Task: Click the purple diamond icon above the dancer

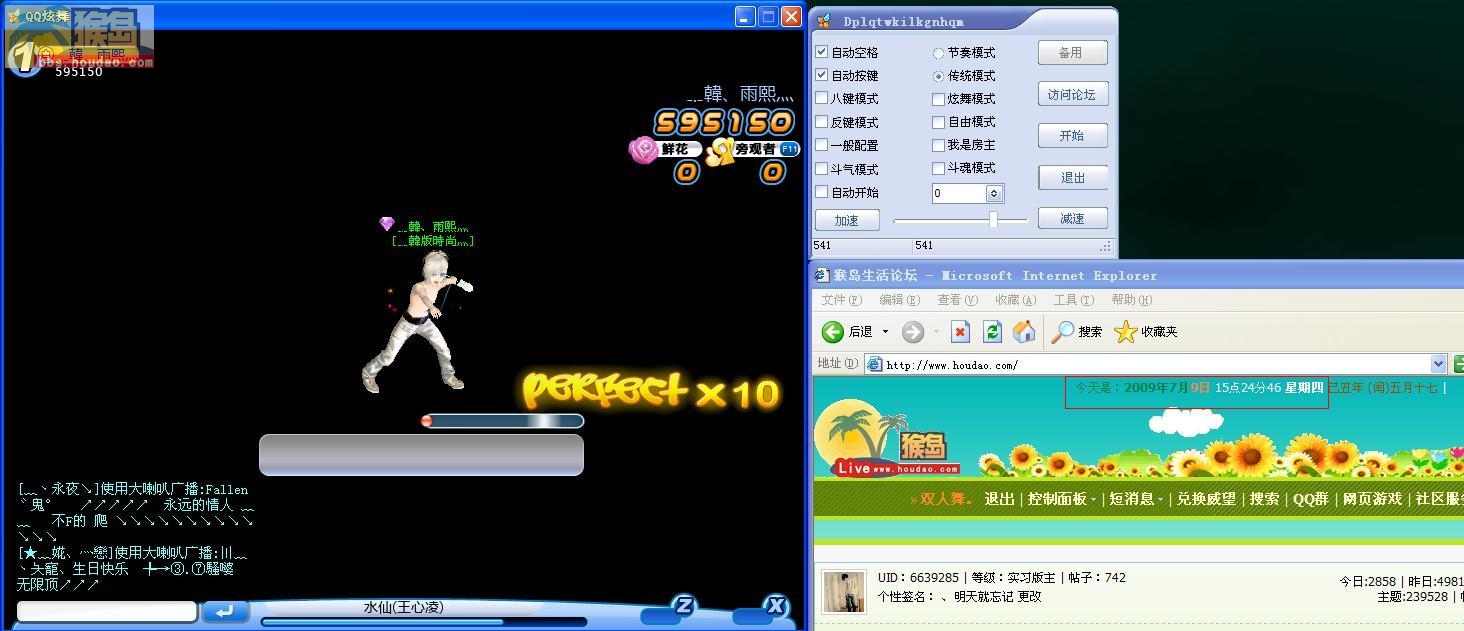Action: tap(387, 224)
